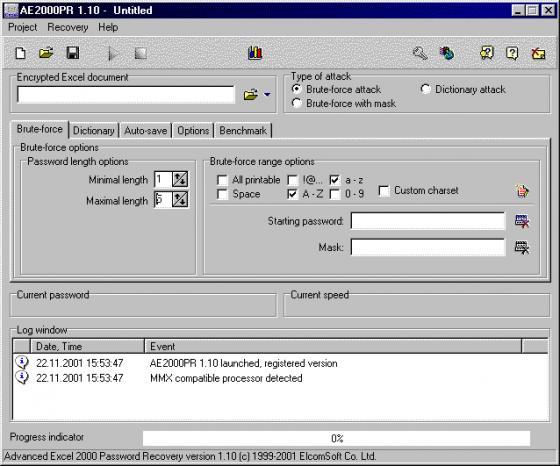The image size is (560, 466).
Task: Start recovery with the play arrow icon
Action: coord(113,54)
